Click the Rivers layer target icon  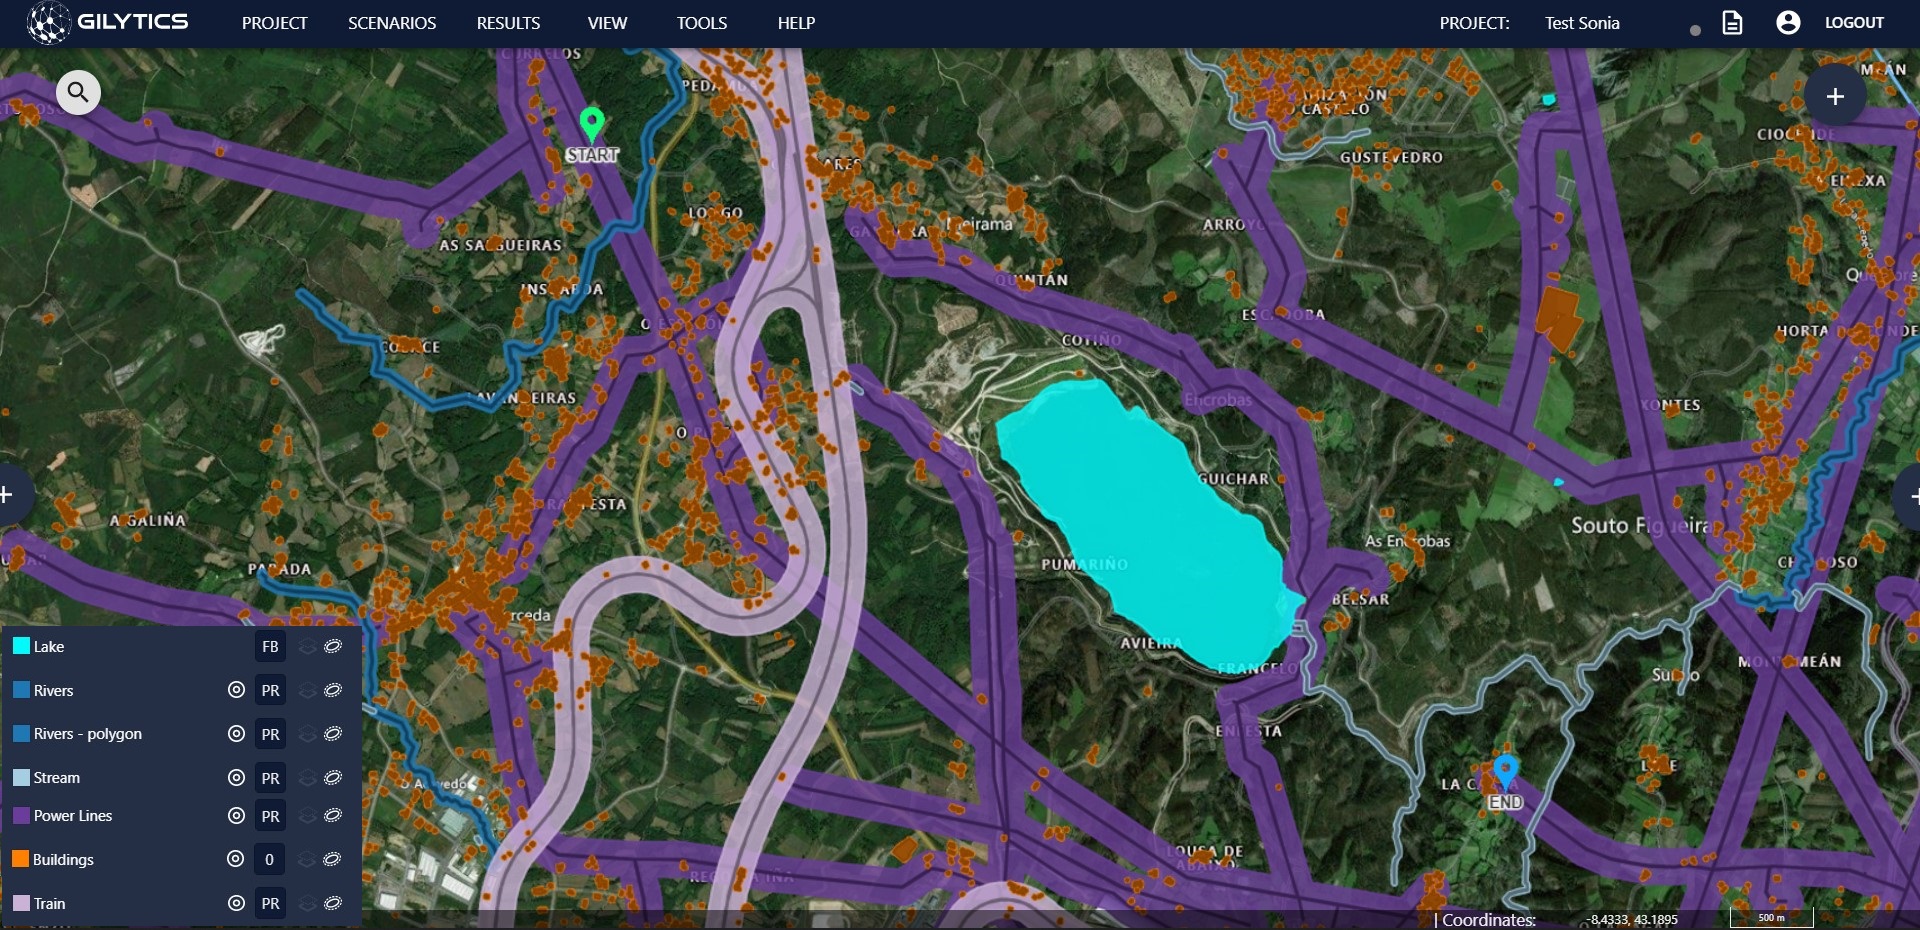[236, 690]
